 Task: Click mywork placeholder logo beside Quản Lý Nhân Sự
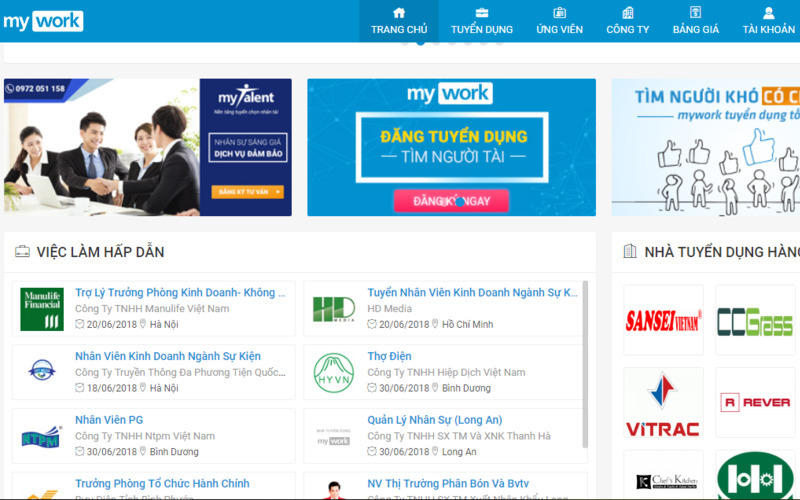coord(334,438)
